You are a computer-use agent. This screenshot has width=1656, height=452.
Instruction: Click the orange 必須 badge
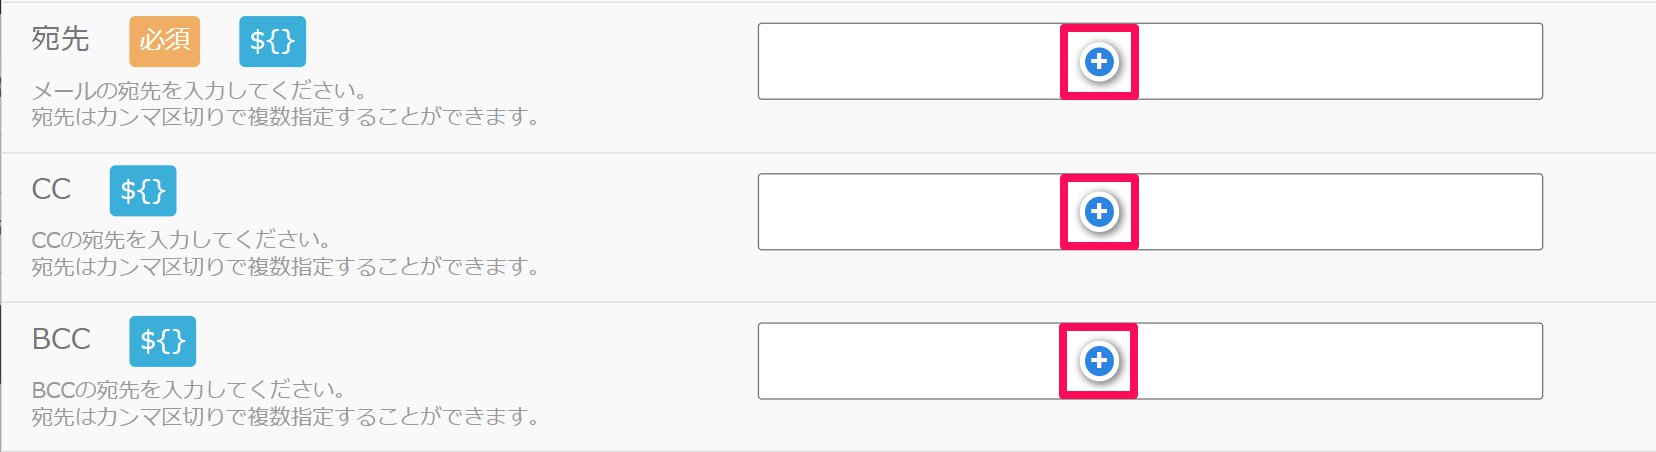[x=164, y=41]
